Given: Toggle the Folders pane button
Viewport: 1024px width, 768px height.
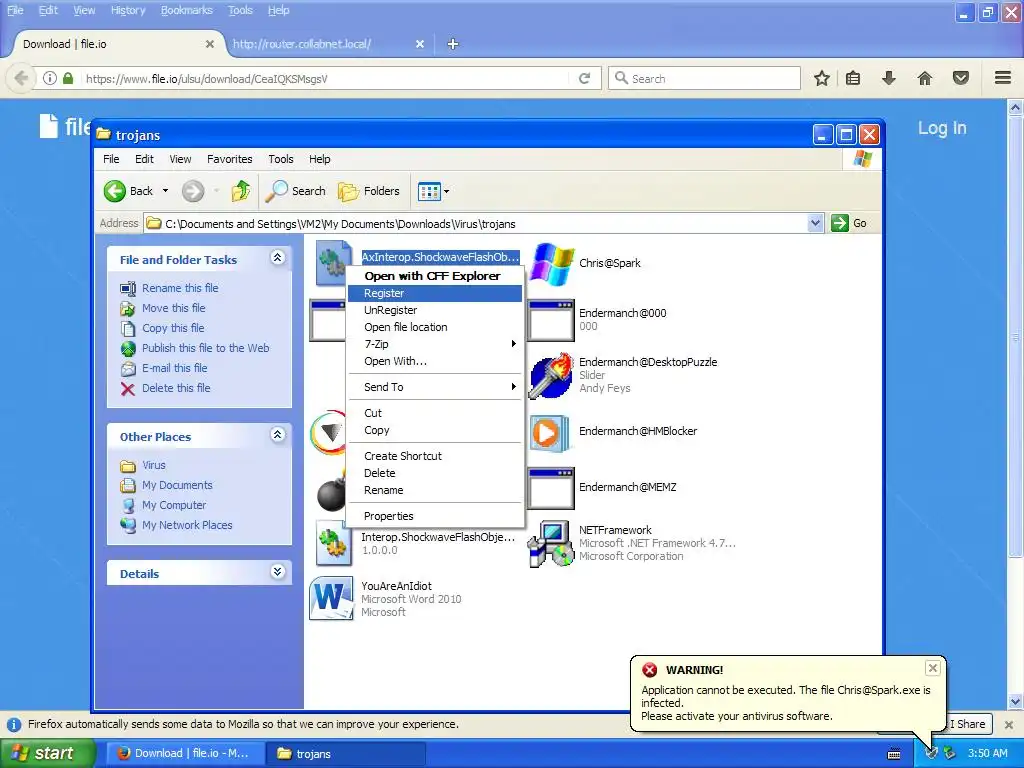Looking at the screenshot, I should [369, 191].
